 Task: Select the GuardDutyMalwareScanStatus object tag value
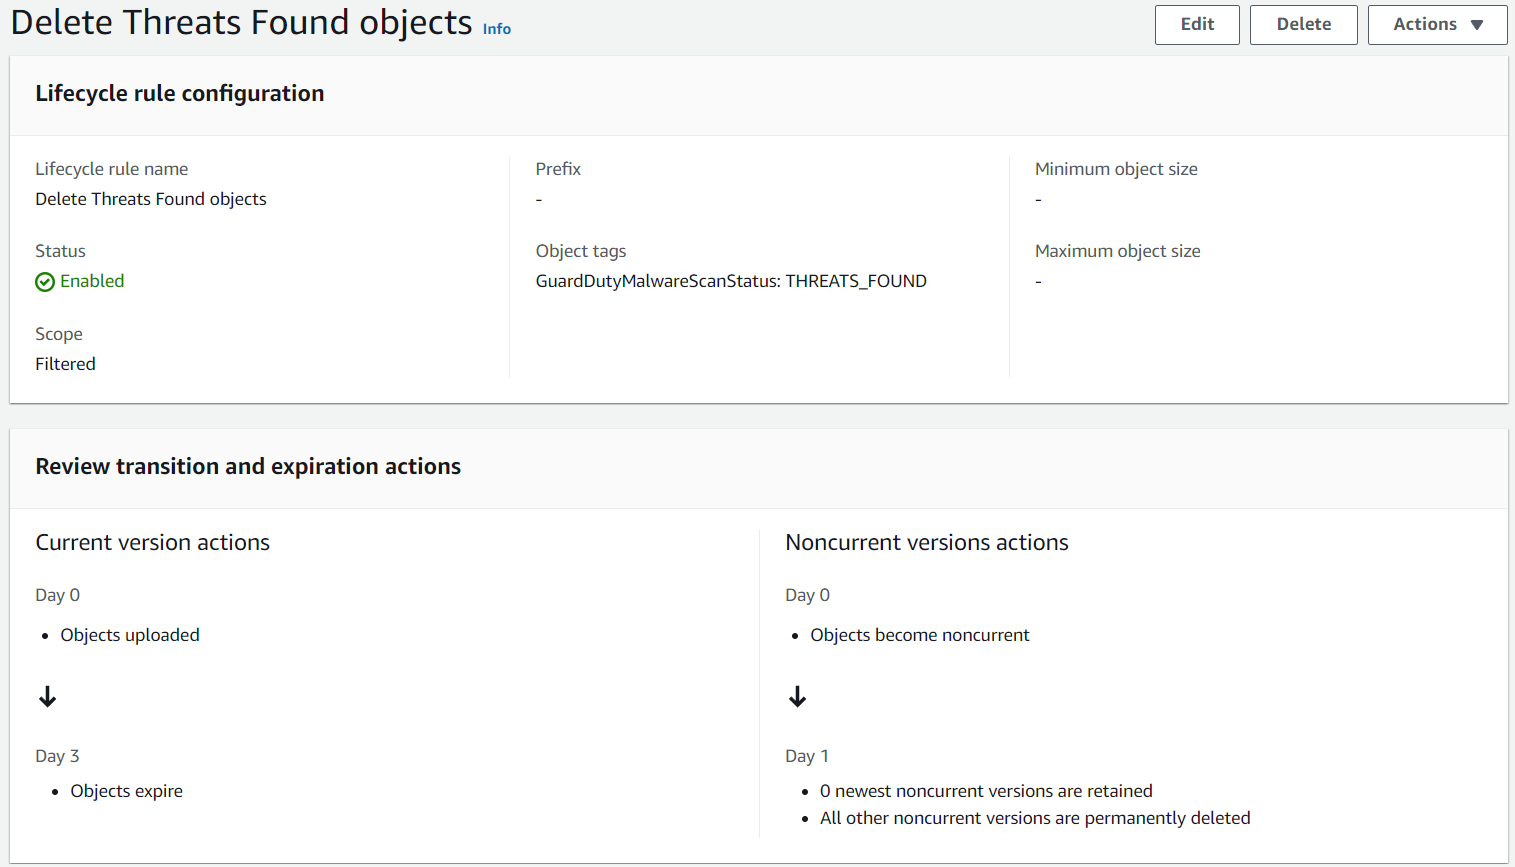coord(732,280)
